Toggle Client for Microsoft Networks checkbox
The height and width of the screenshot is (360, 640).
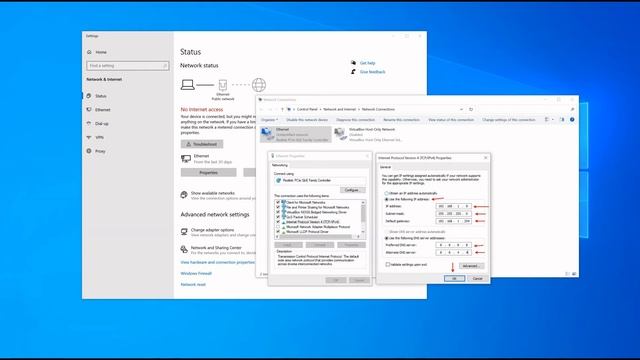[x=278, y=202]
